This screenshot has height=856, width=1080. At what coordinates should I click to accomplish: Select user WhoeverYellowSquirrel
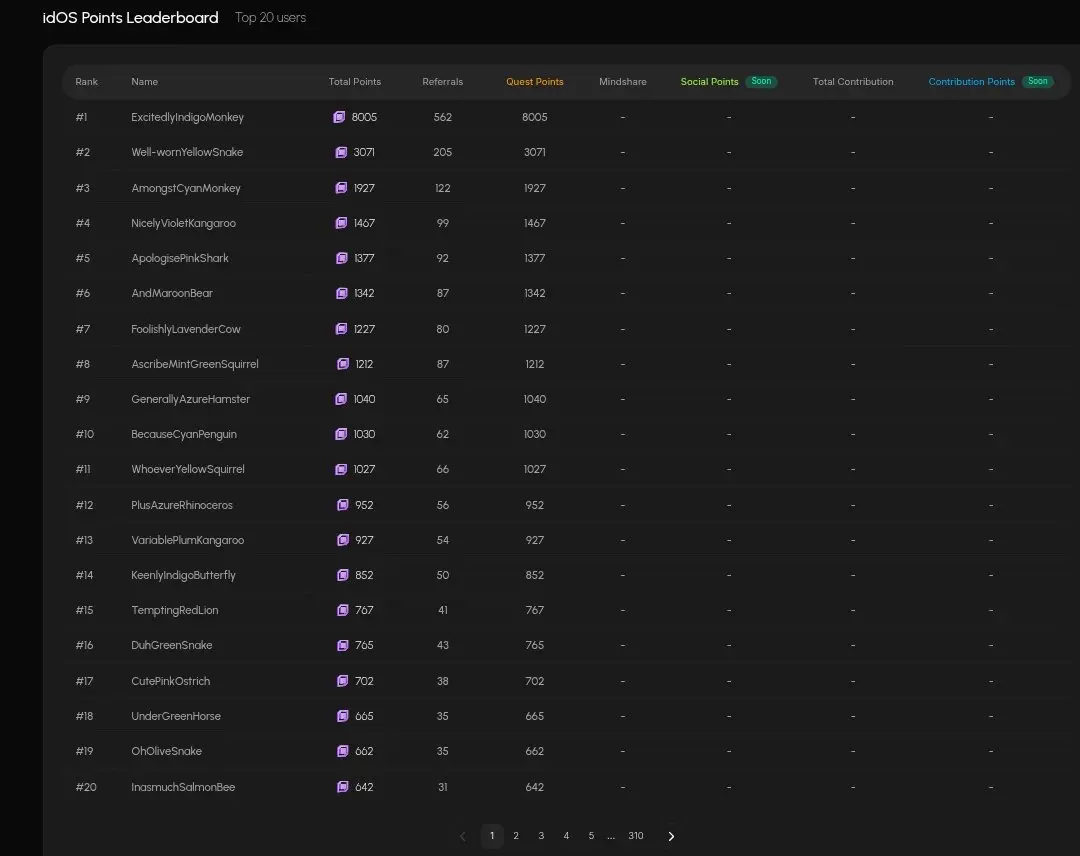tap(188, 469)
